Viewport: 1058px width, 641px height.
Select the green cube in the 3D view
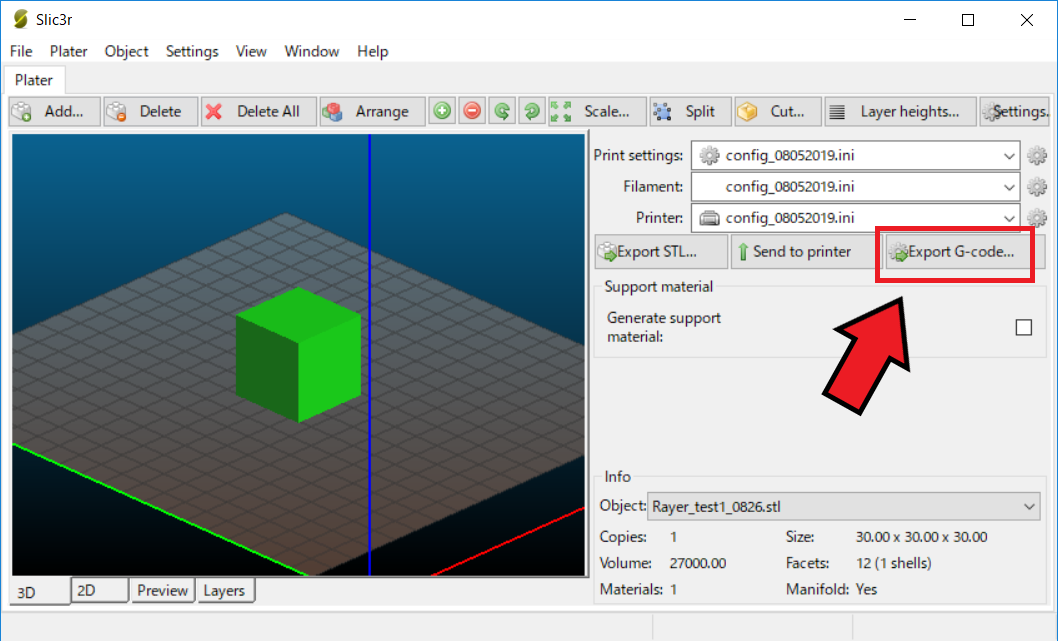point(298,354)
